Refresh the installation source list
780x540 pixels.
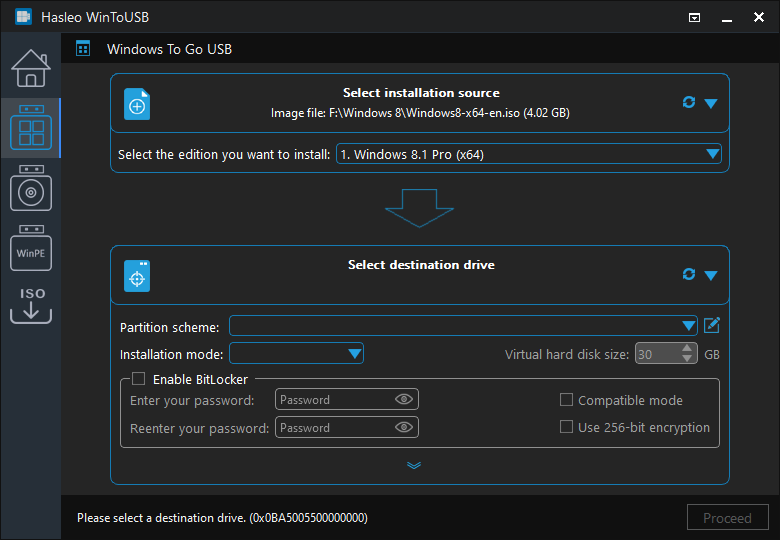[688, 102]
